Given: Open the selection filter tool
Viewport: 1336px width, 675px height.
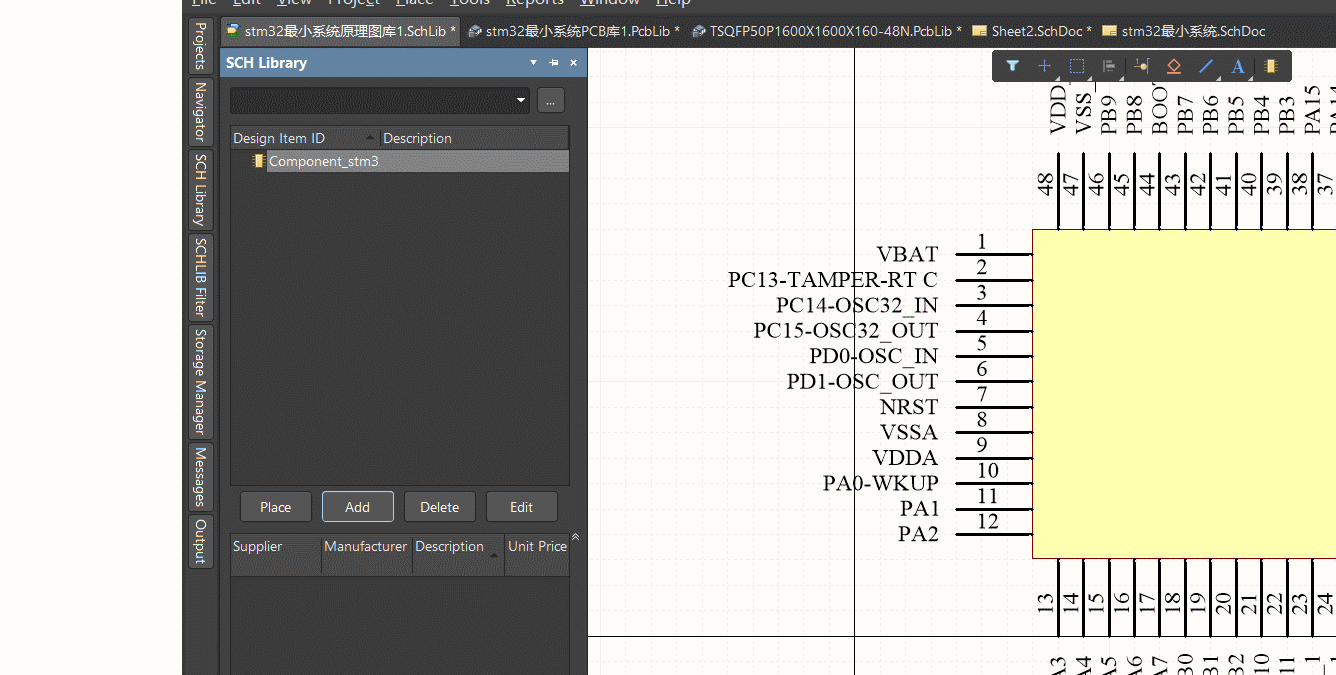Looking at the screenshot, I should [x=1013, y=67].
